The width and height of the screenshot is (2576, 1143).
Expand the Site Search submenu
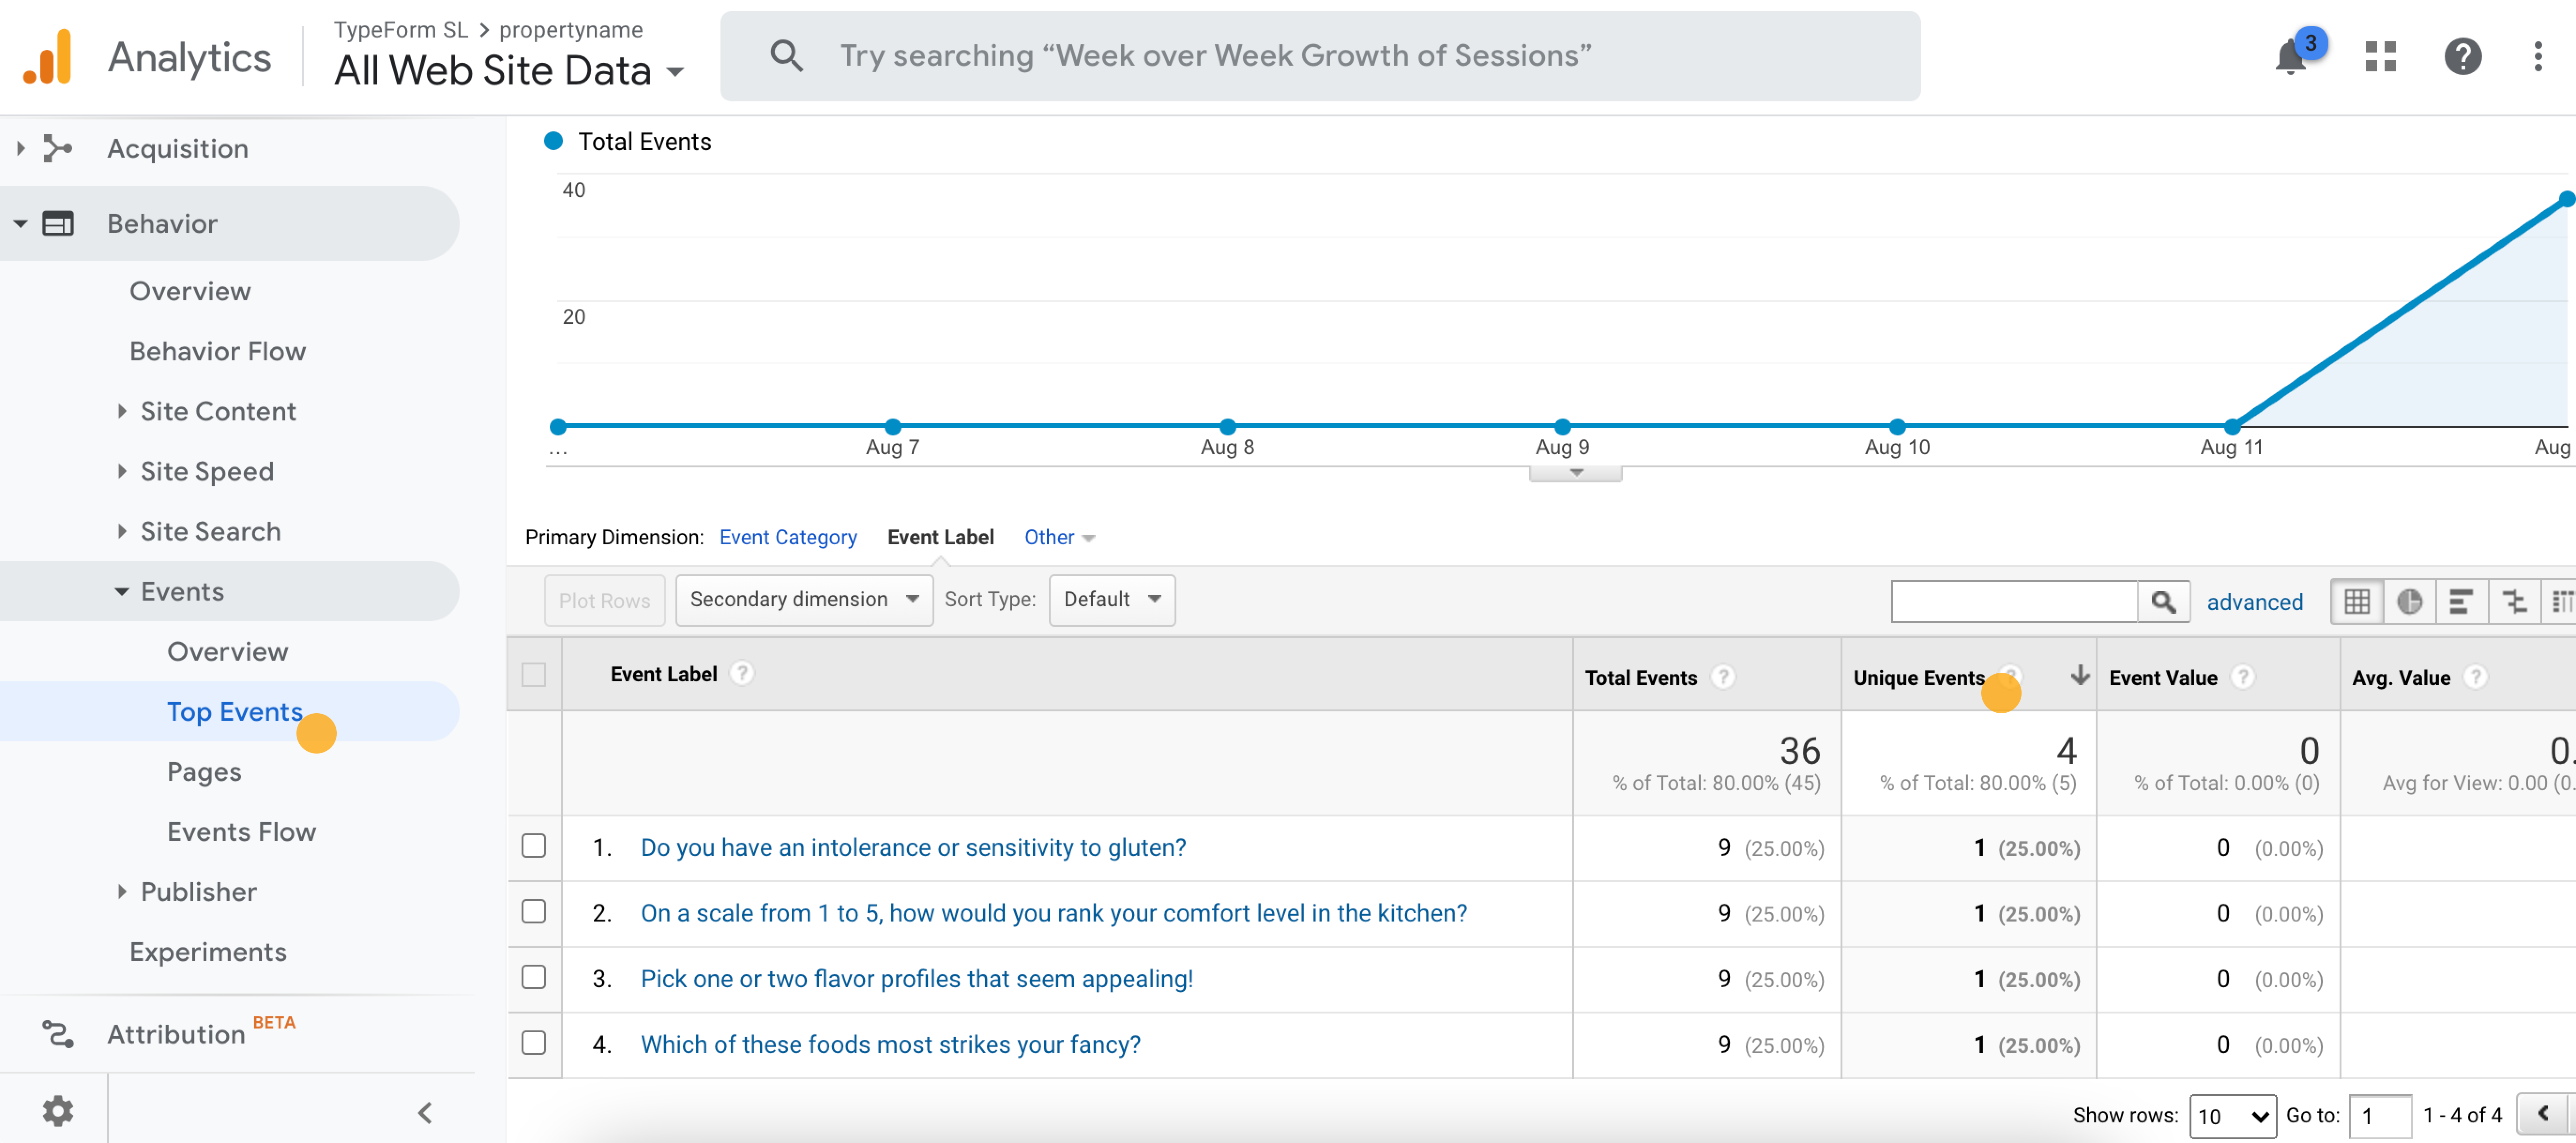pyautogui.click(x=121, y=531)
